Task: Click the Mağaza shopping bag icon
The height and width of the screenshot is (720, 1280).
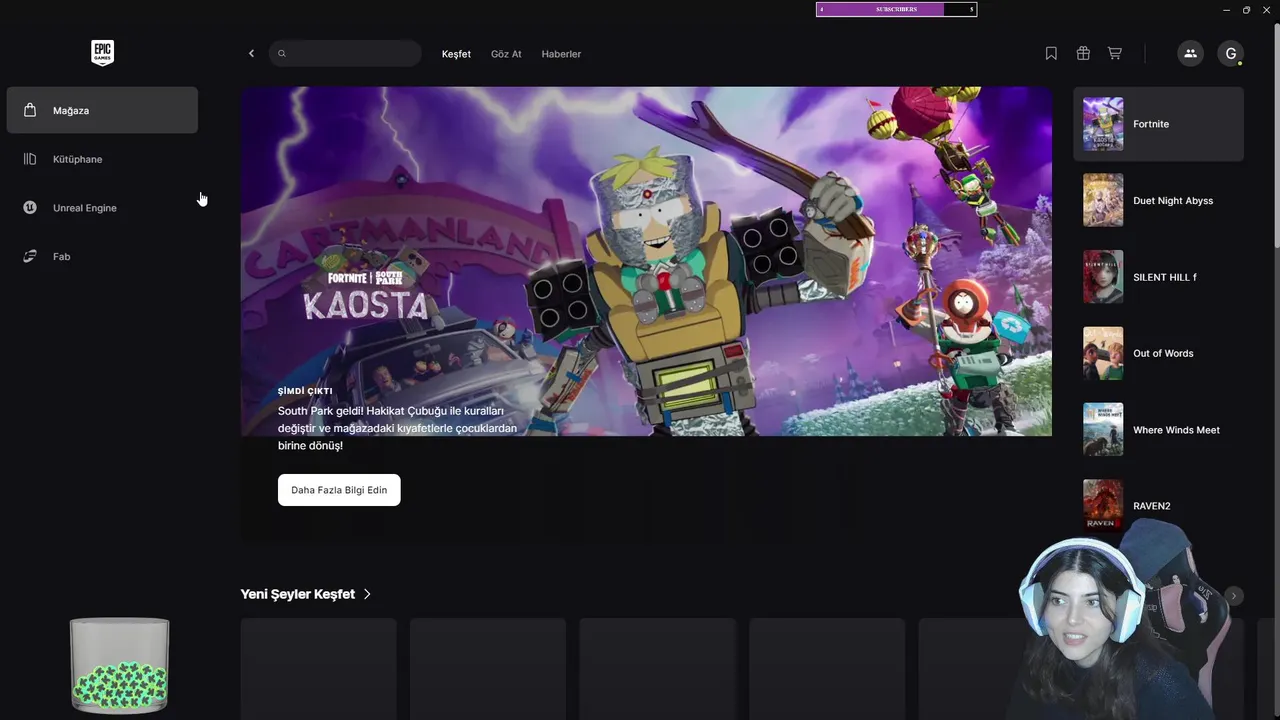Action: 30,110
